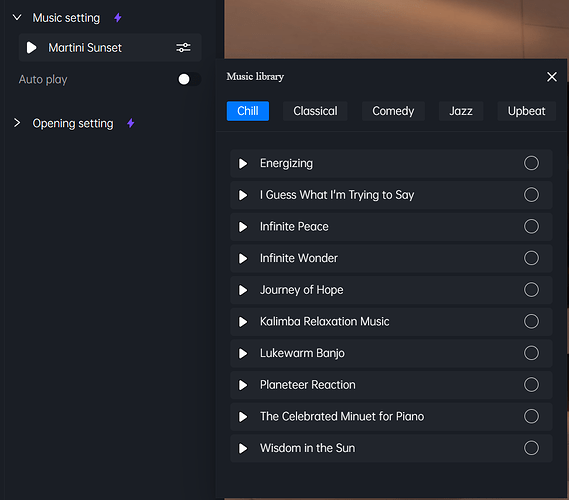569x500 pixels.
Task: Expand the Opening setting section
Action: pos(17,123)
